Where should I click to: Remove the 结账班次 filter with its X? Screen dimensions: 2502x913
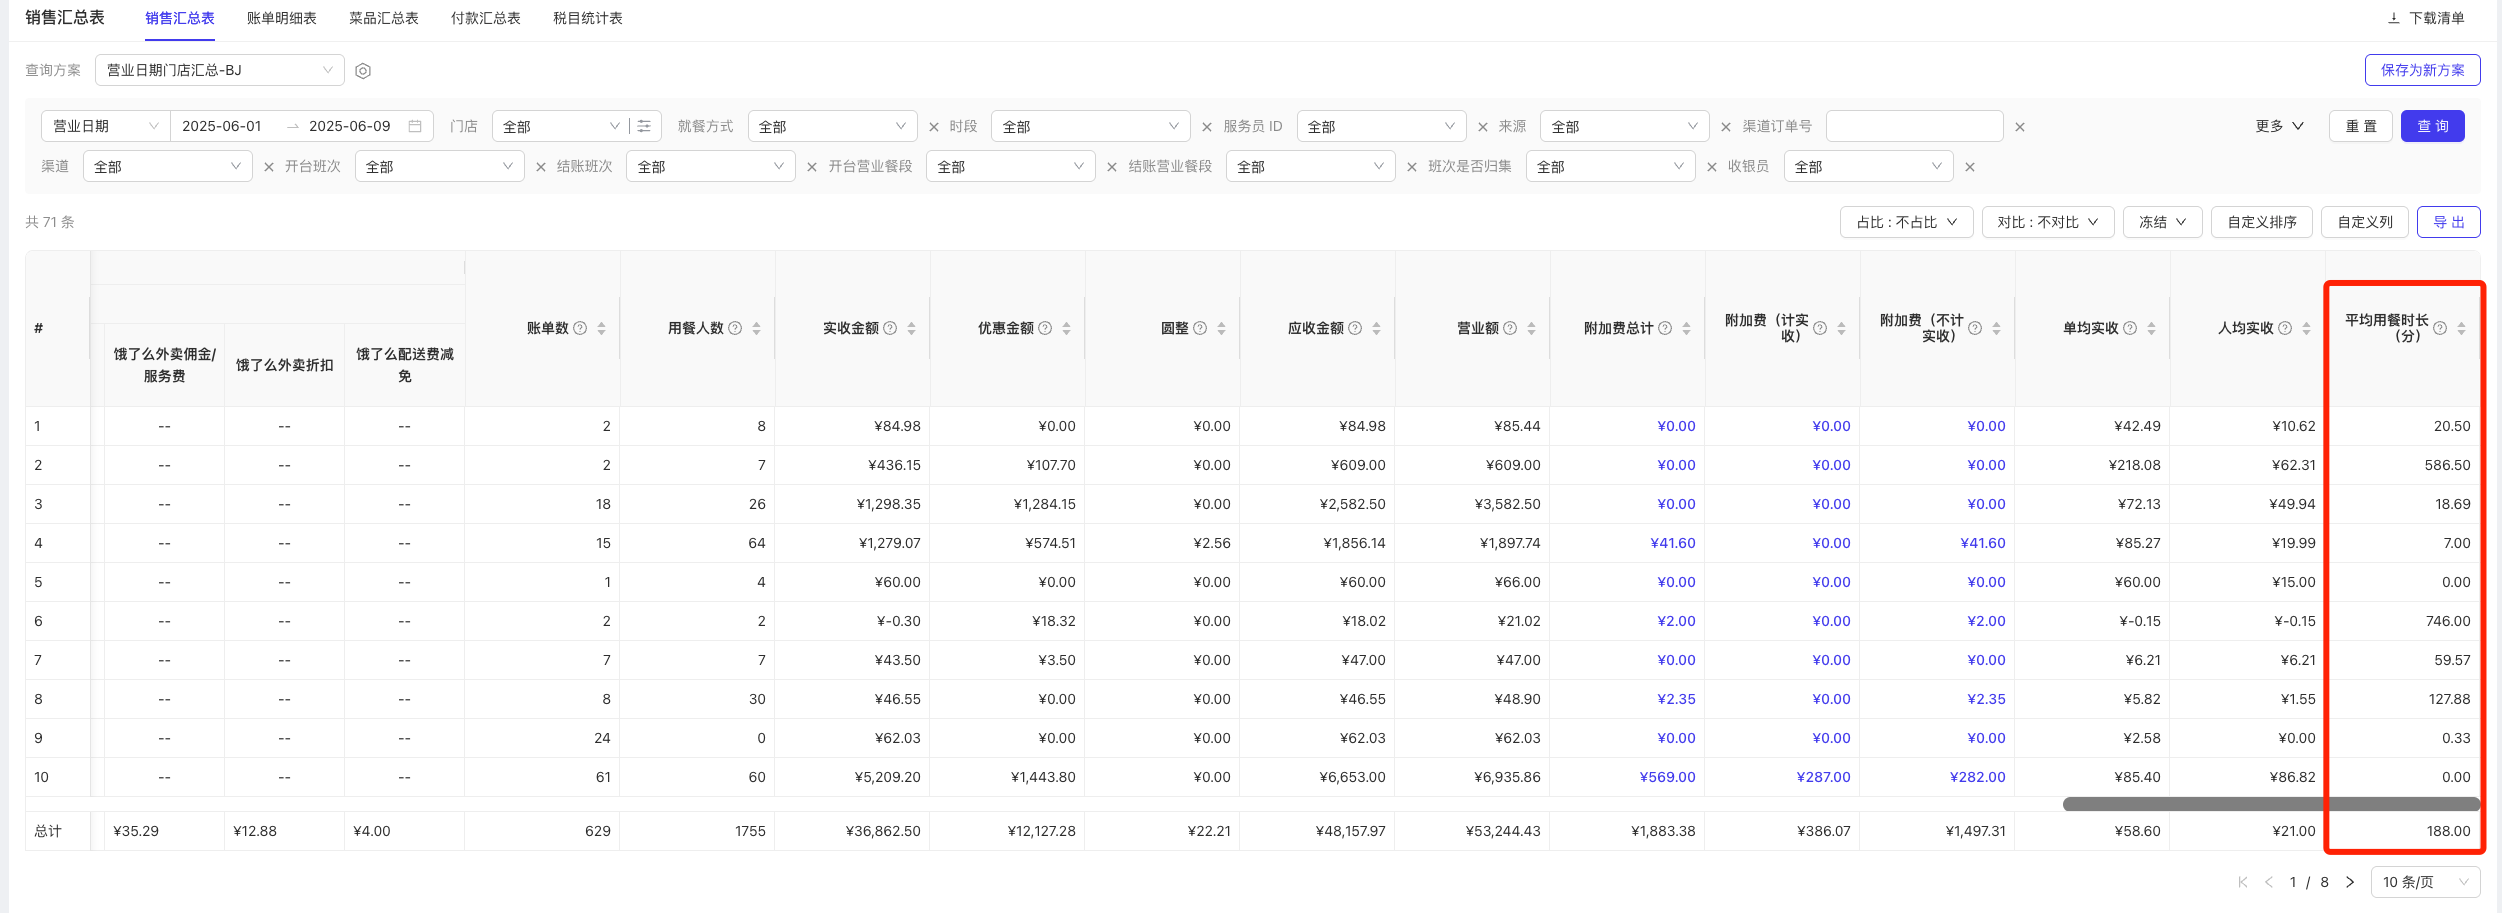(x=812, y=167)
